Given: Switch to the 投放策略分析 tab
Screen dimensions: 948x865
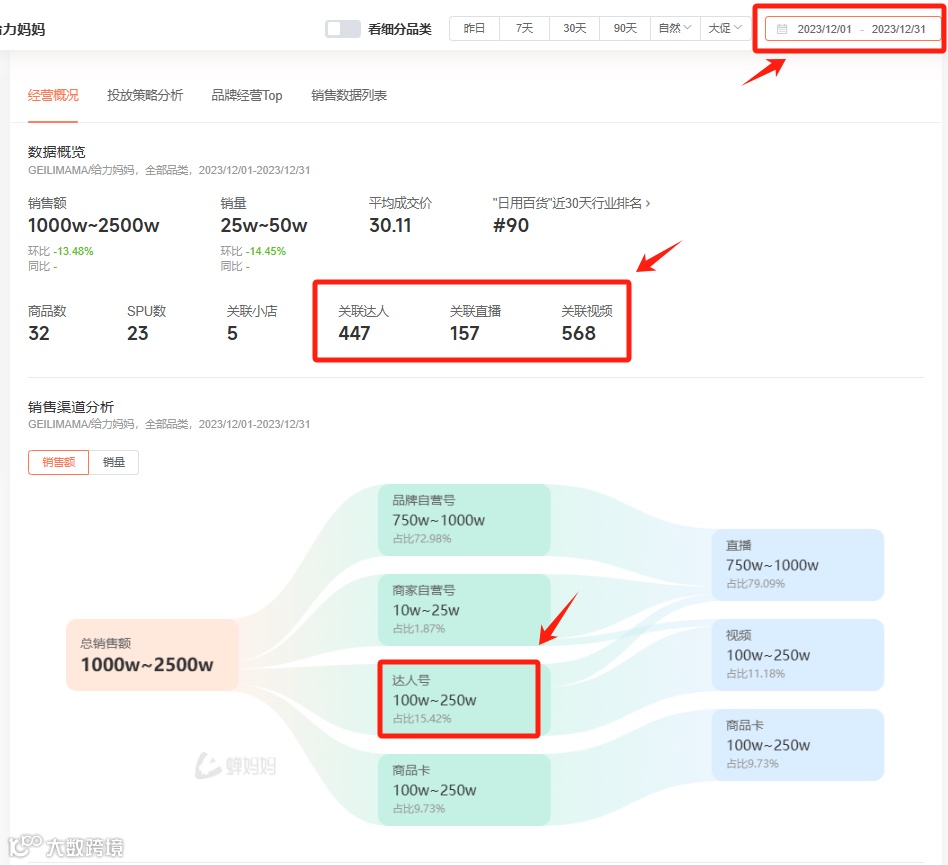Looking at the screenshot, I should click(x=145, y=96).
